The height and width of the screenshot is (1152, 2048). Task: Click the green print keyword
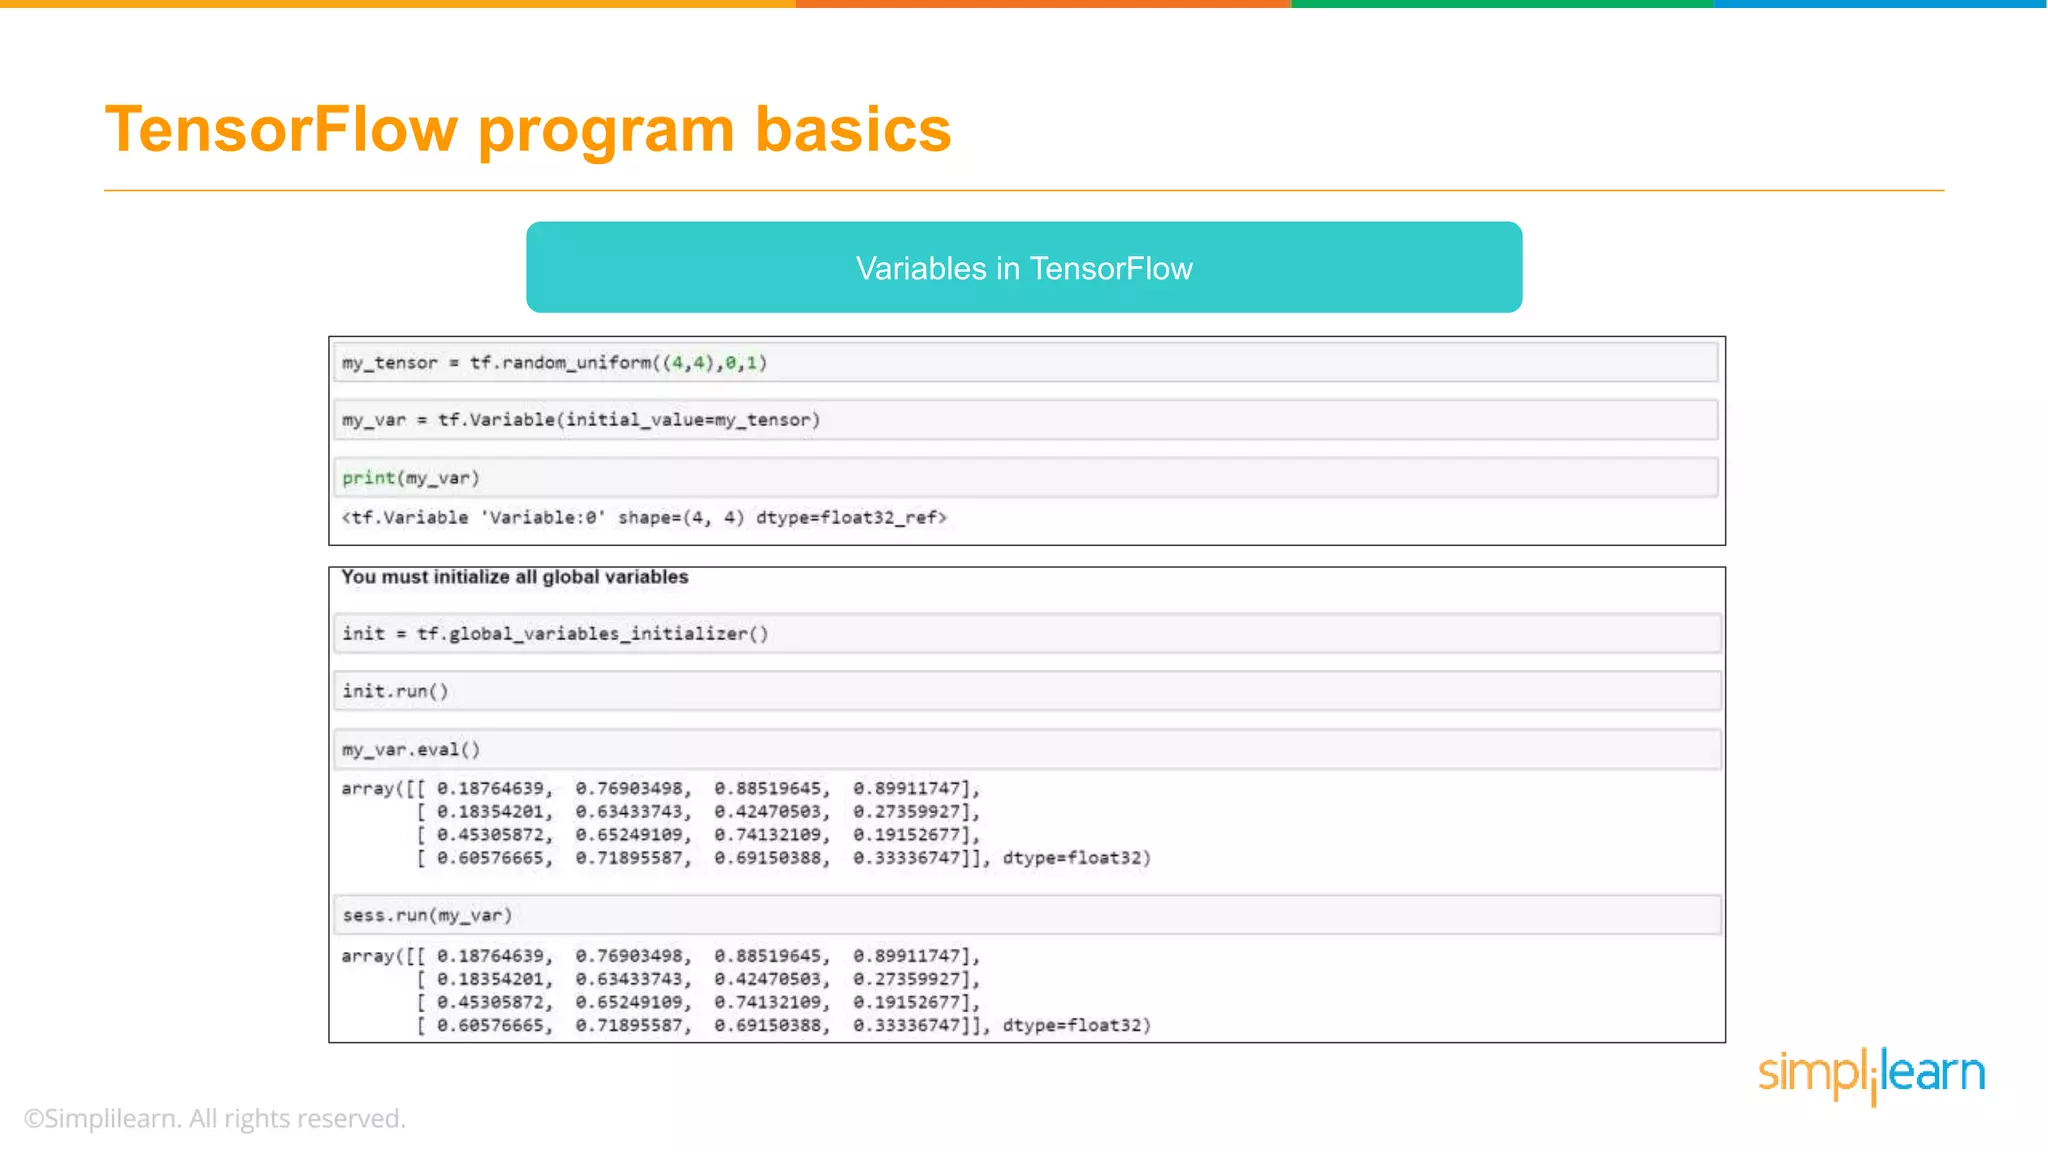pos(368,478)
